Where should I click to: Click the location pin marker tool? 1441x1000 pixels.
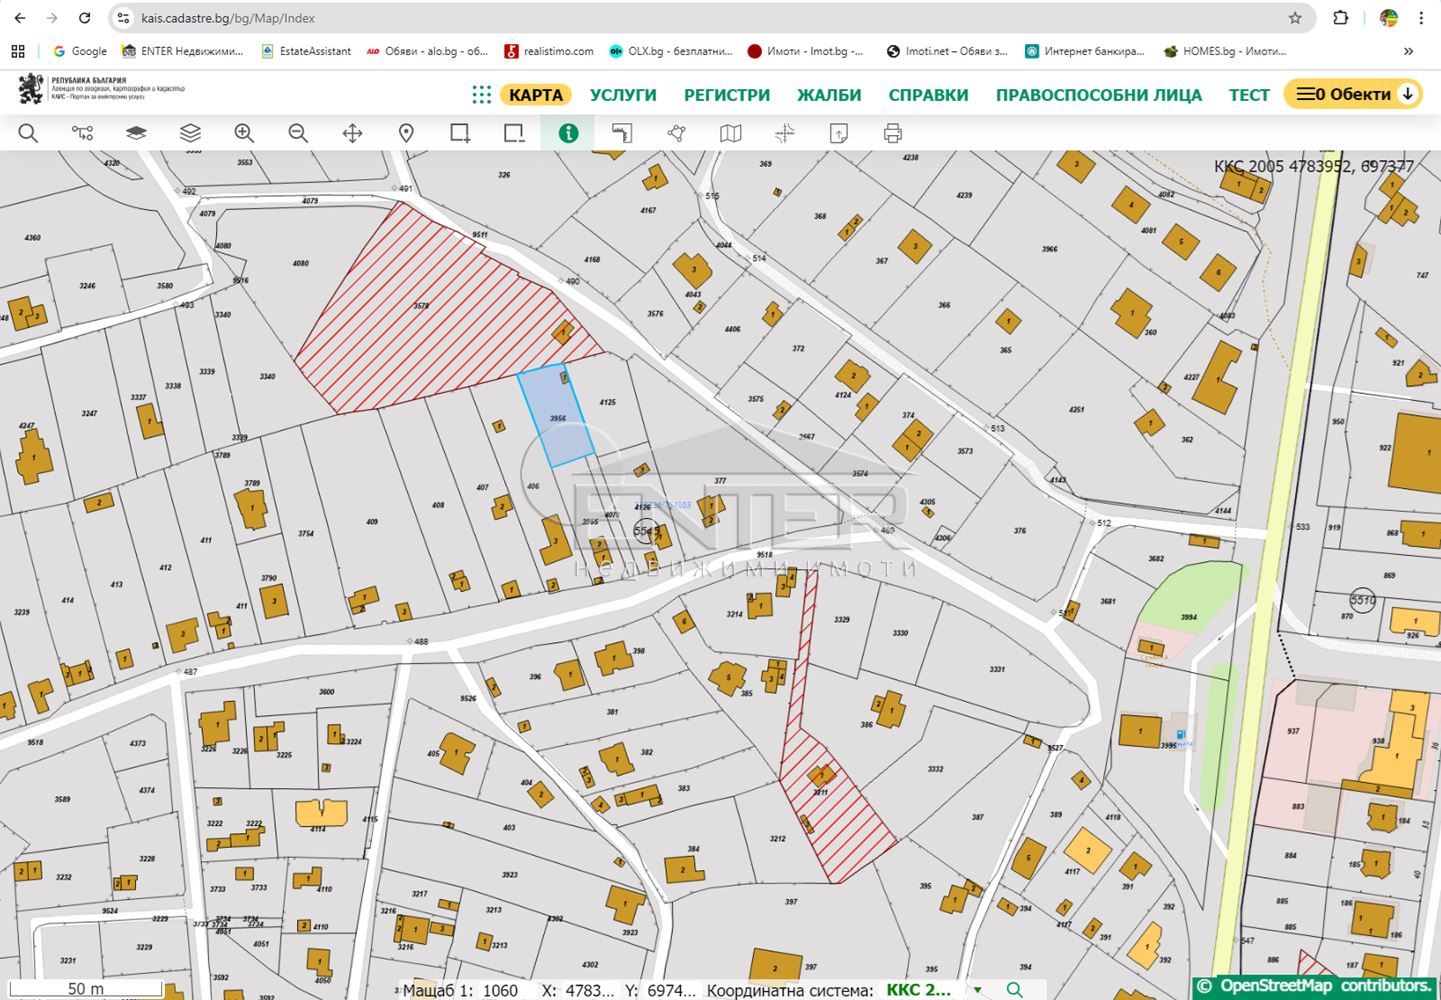[406, 133]
